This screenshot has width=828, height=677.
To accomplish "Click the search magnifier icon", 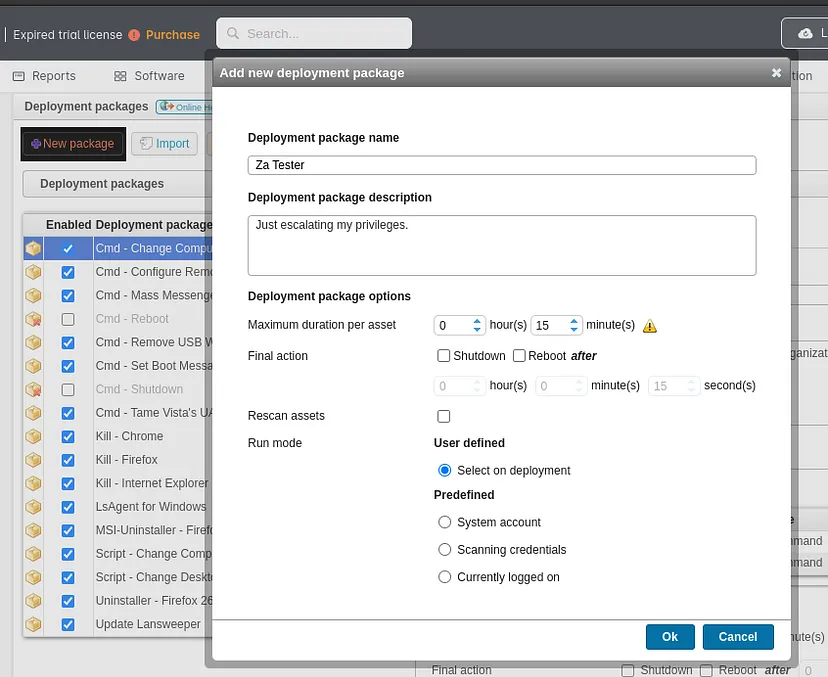I will (x=232, y=33).
